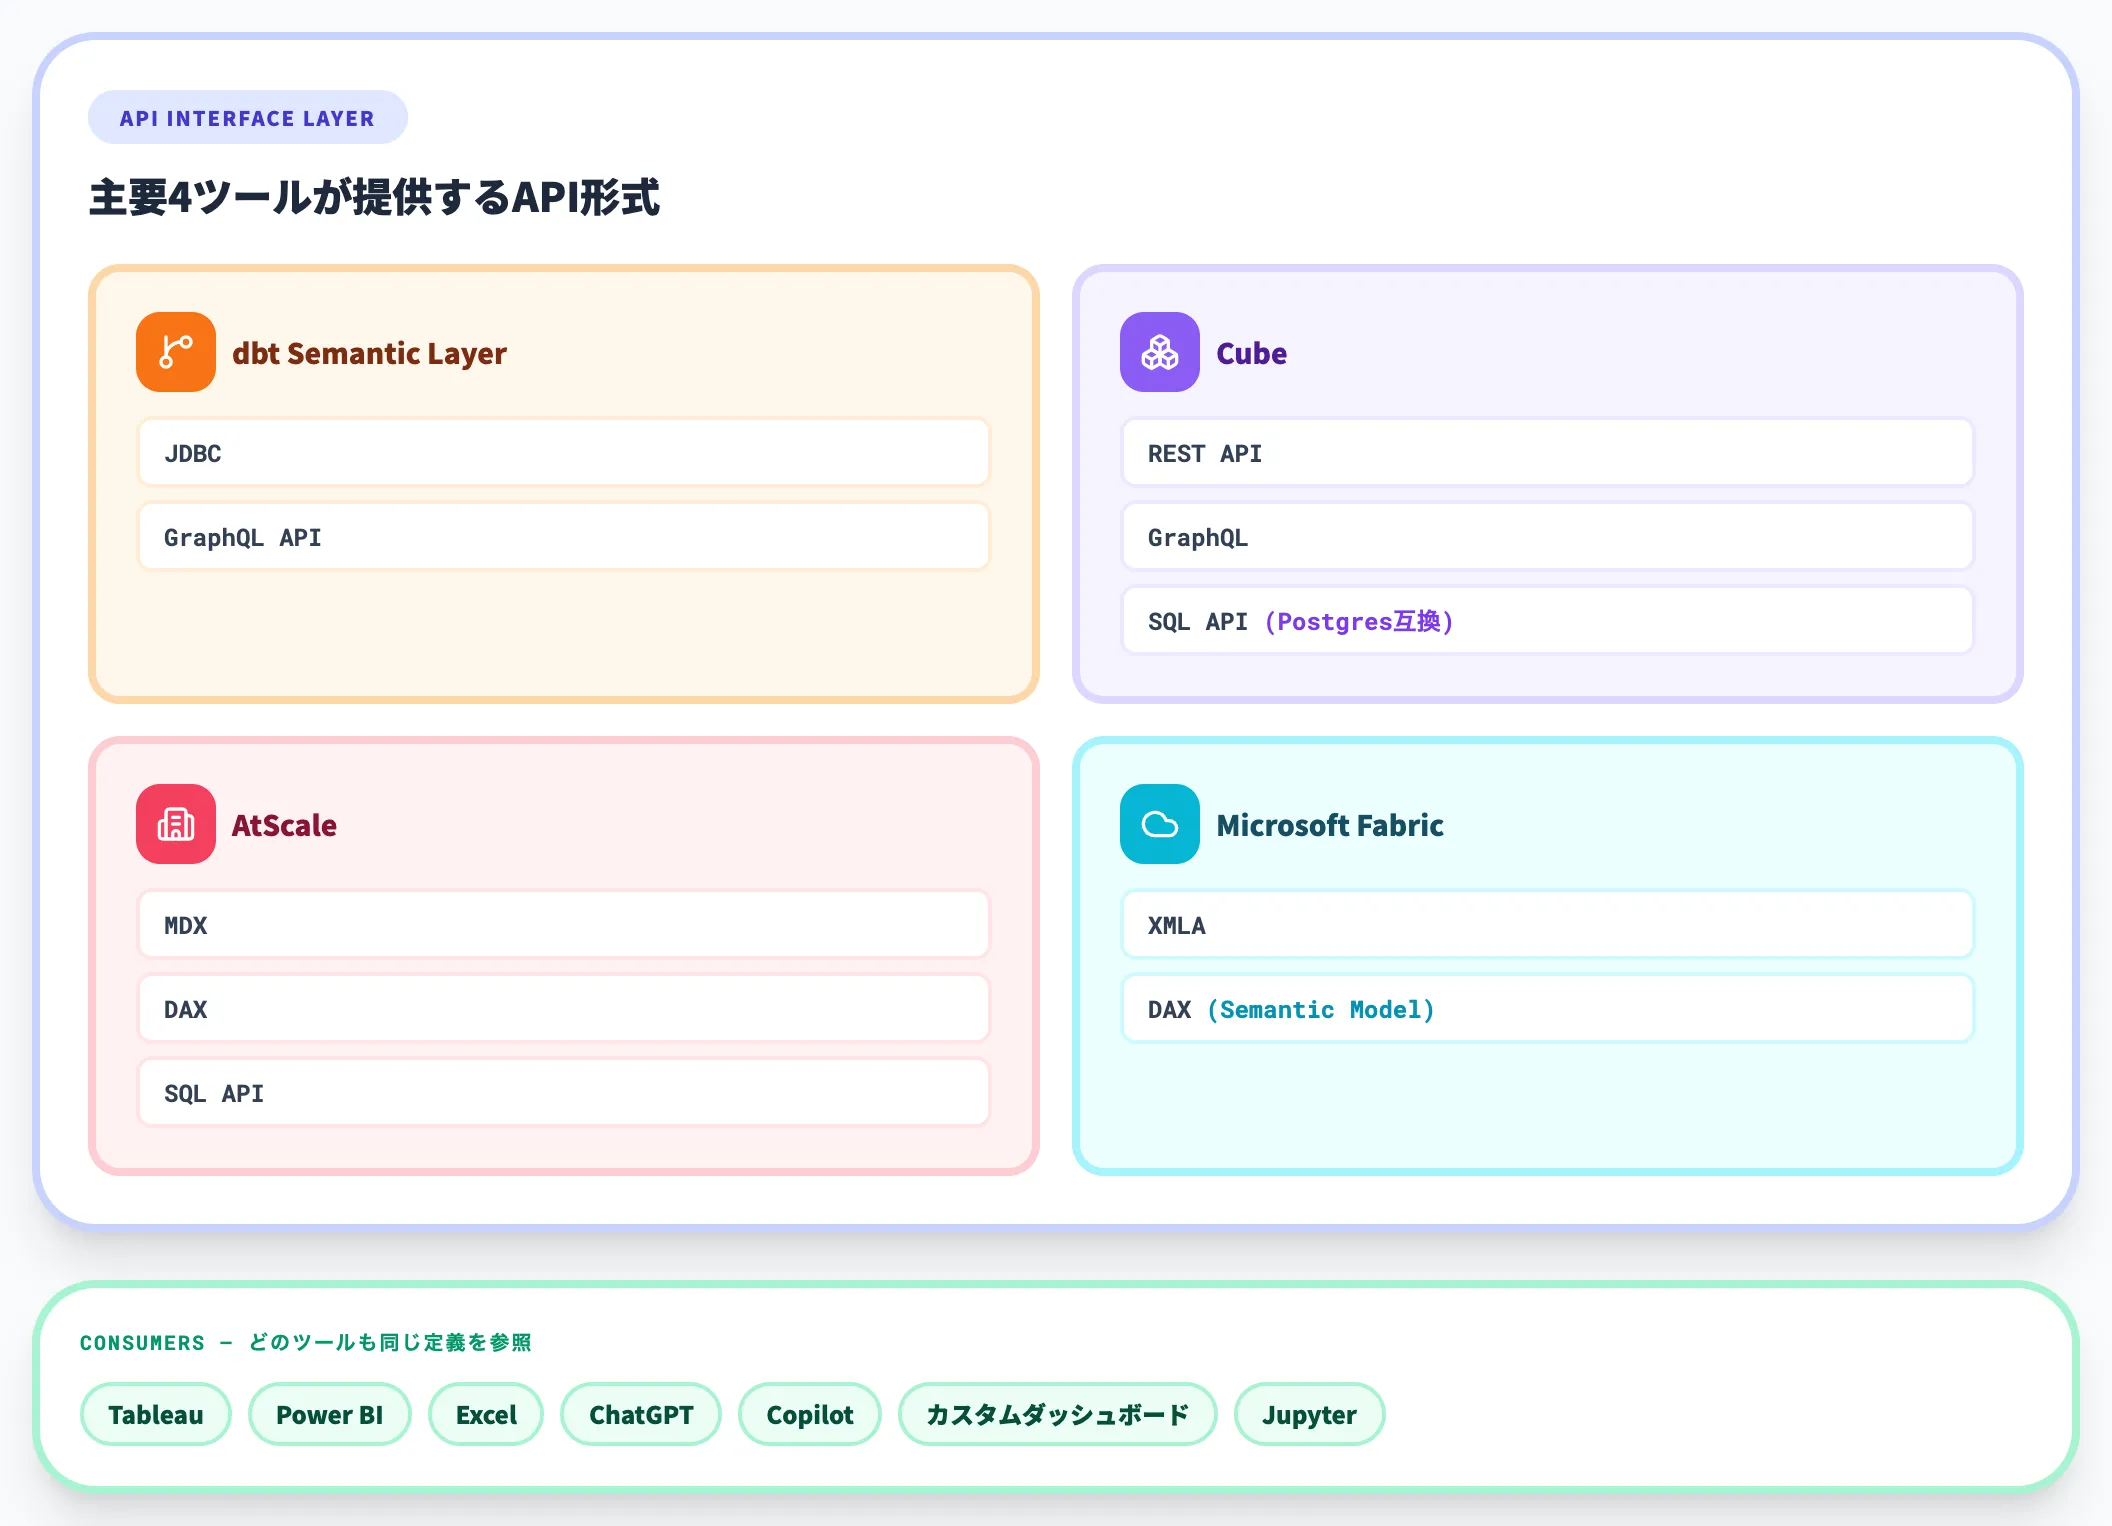Image resolution: width=2112 pixels, height=1526 pixels.
Task: Click the API INTERFACE LAYER badge
Action: click(x=247, y=118)
